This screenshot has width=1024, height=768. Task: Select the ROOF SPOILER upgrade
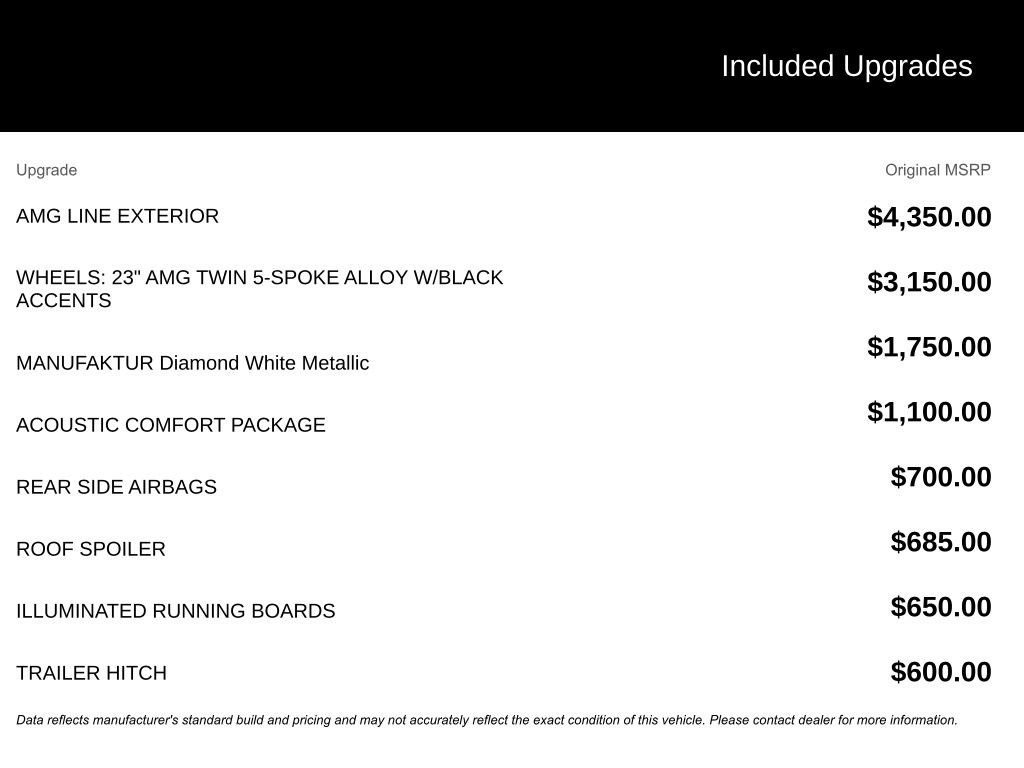coord(91,549)
